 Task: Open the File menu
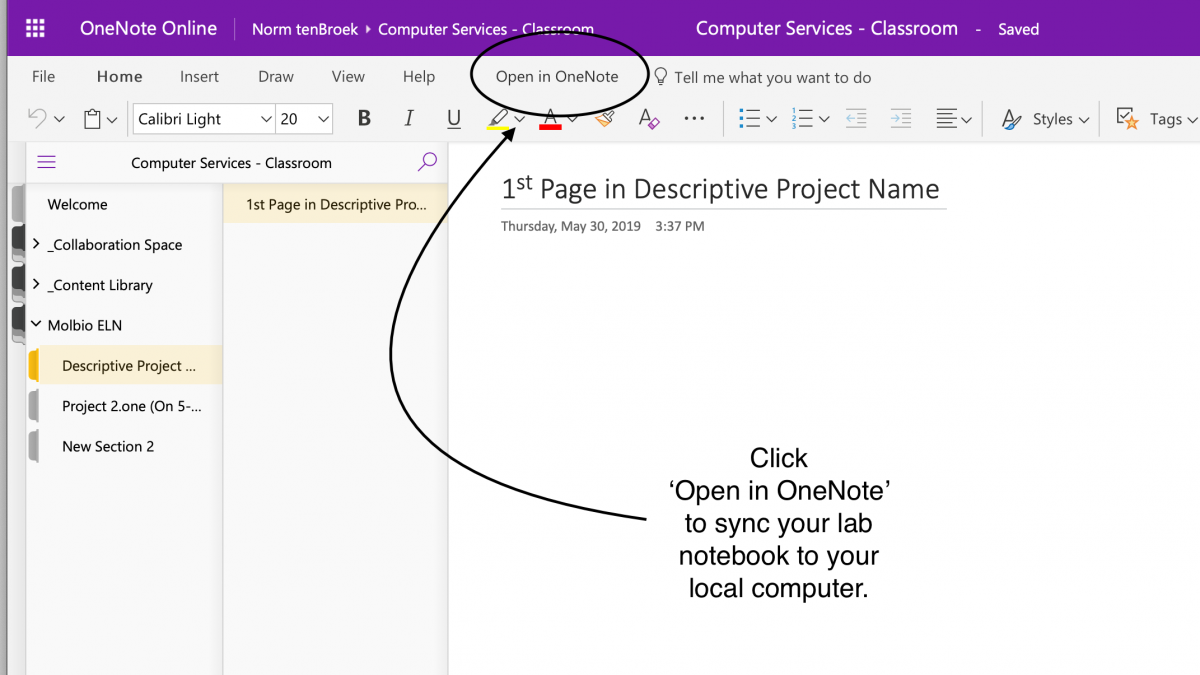tap(43, 76)
